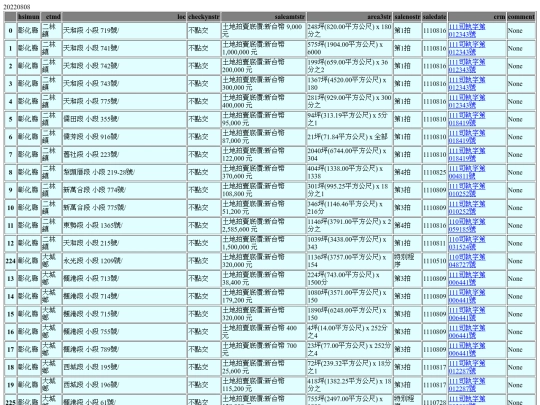
Task: Select the index cell 224
Action: pyautogui.click(x=10, y=261)
